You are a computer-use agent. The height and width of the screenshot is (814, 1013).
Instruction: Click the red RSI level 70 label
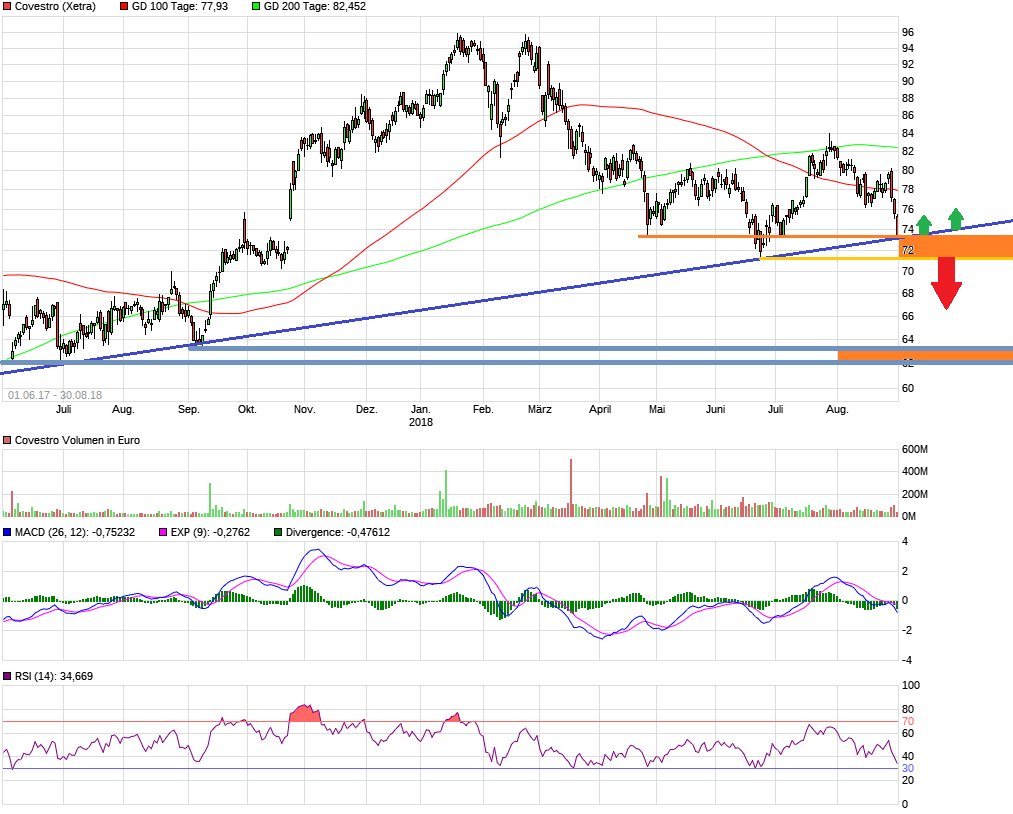908,722
